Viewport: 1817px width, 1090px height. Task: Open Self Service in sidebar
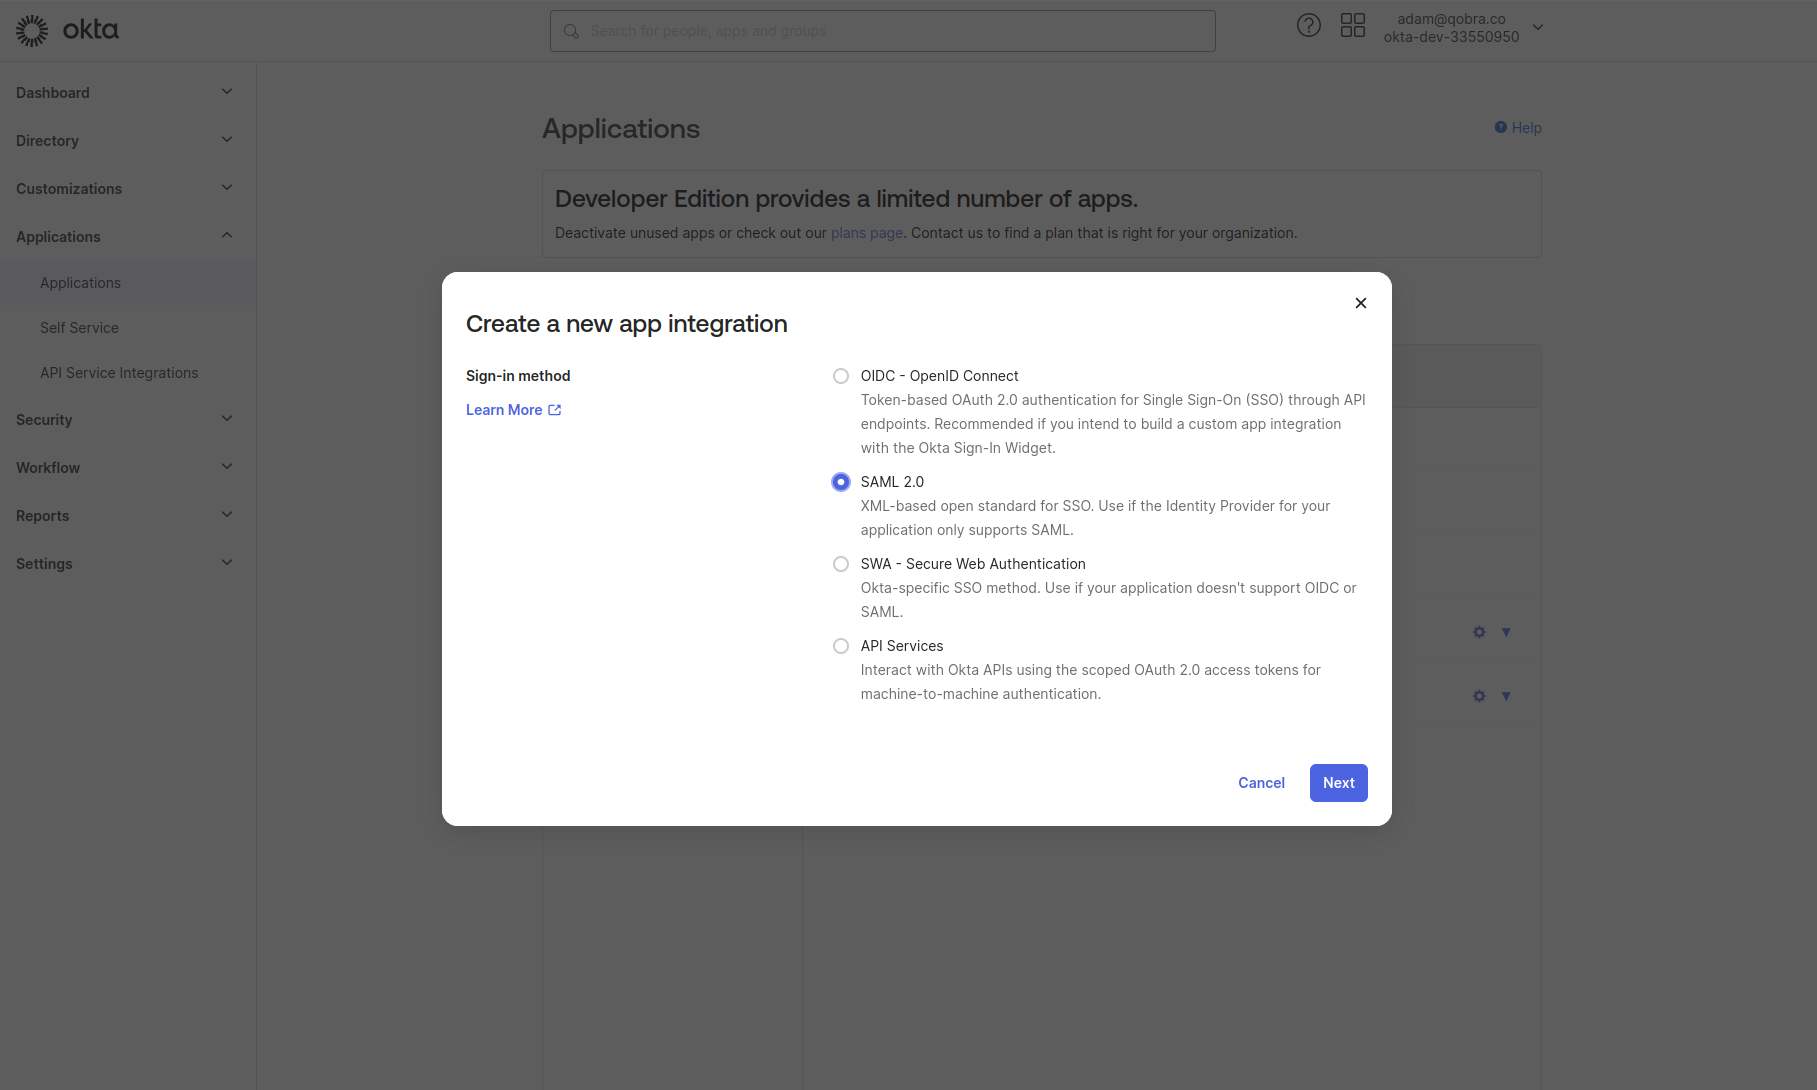[79, 328]
